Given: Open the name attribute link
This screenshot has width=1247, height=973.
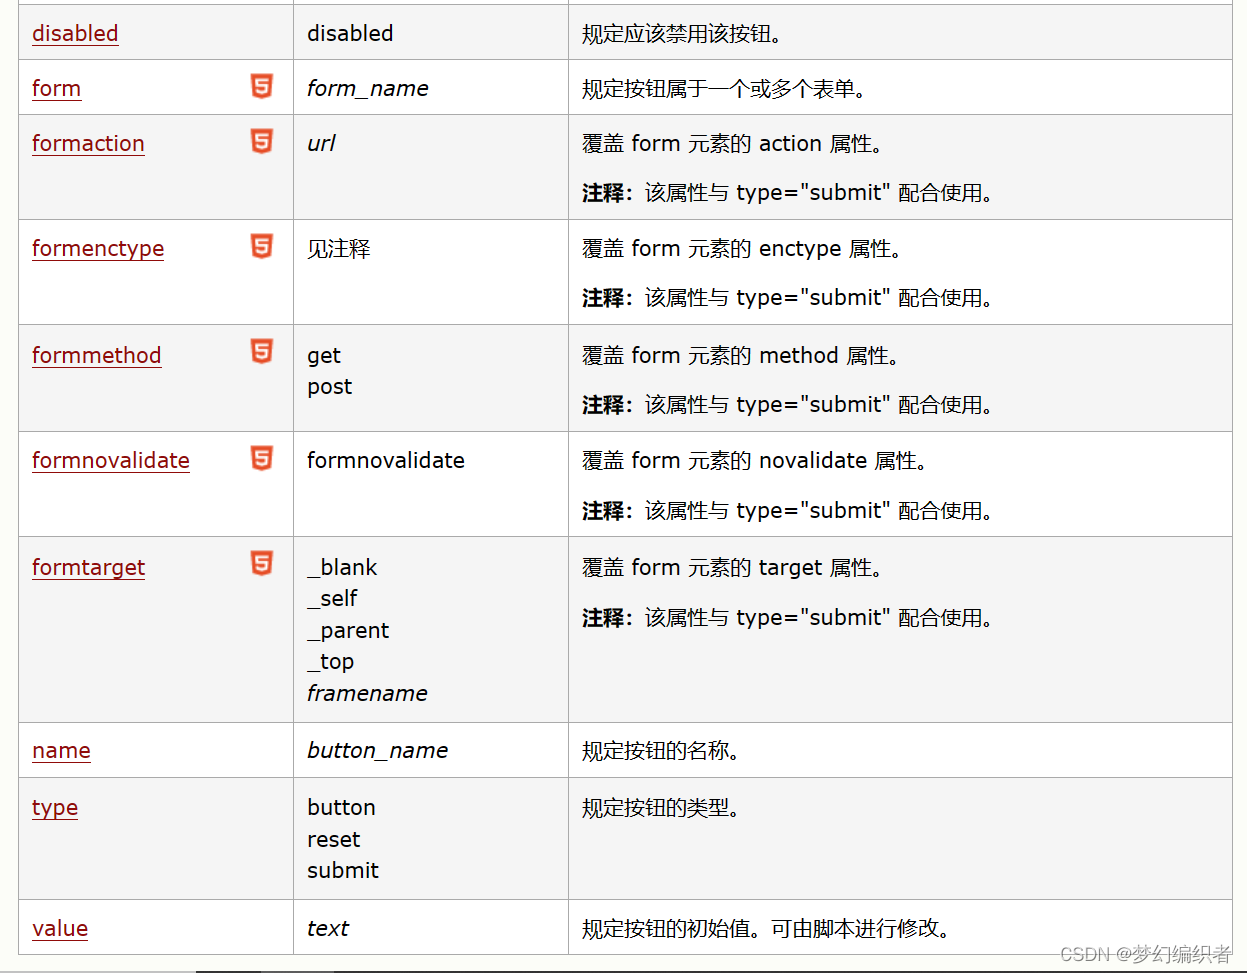Looking at the screenshot, I should tap(61, 750).
